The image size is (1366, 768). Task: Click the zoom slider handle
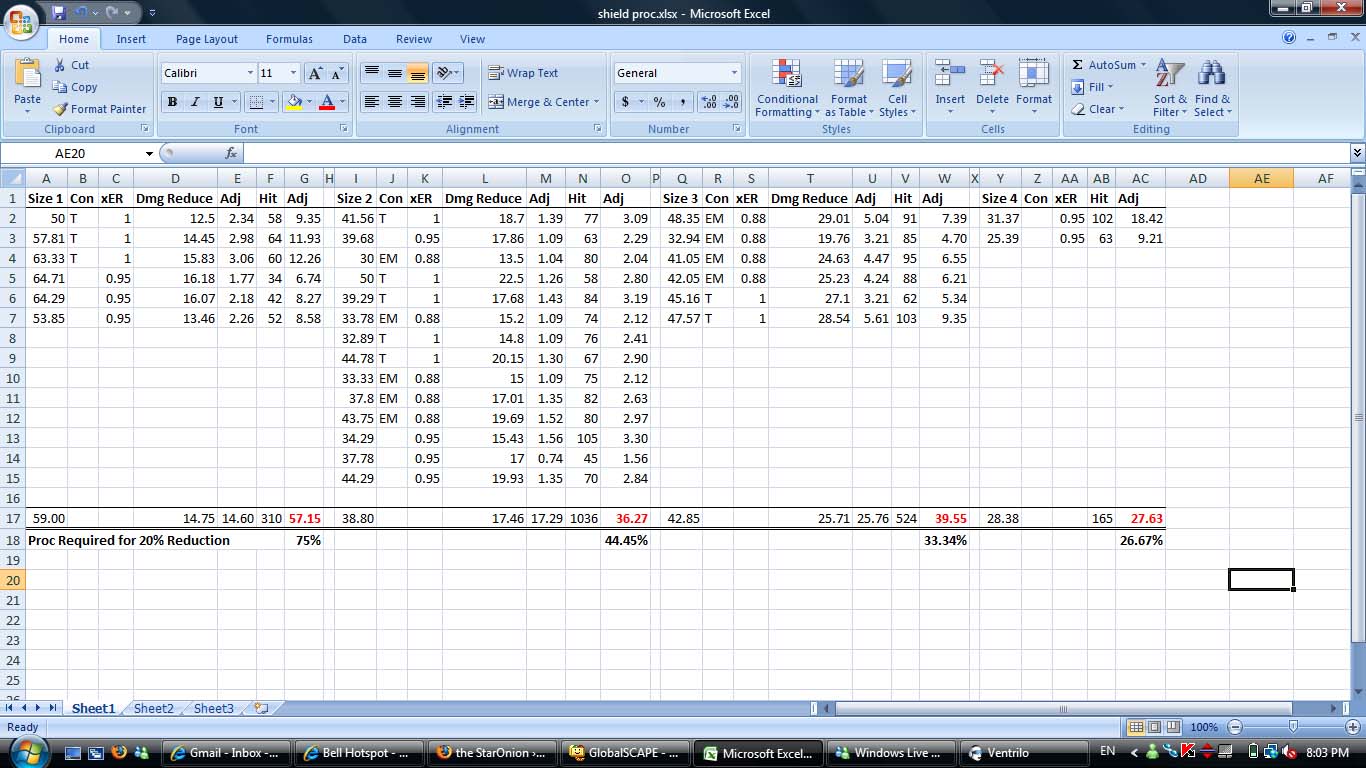coord(1293,727)
